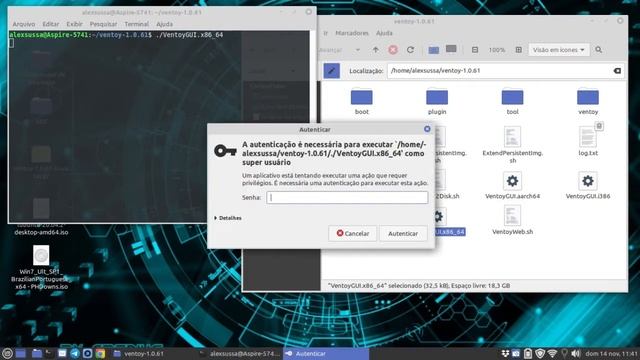Open the Arquivo menu in terminal
This screenshot has height=360, width=640.
coord(24,24)
